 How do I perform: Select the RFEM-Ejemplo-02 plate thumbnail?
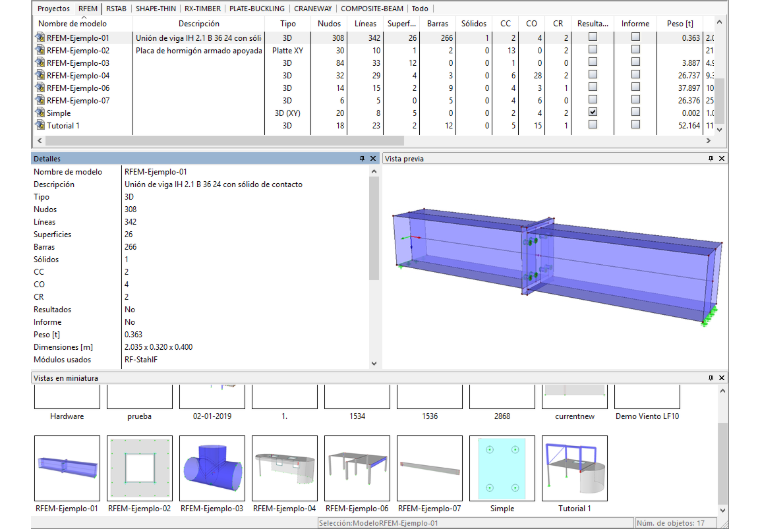[140, 468]
